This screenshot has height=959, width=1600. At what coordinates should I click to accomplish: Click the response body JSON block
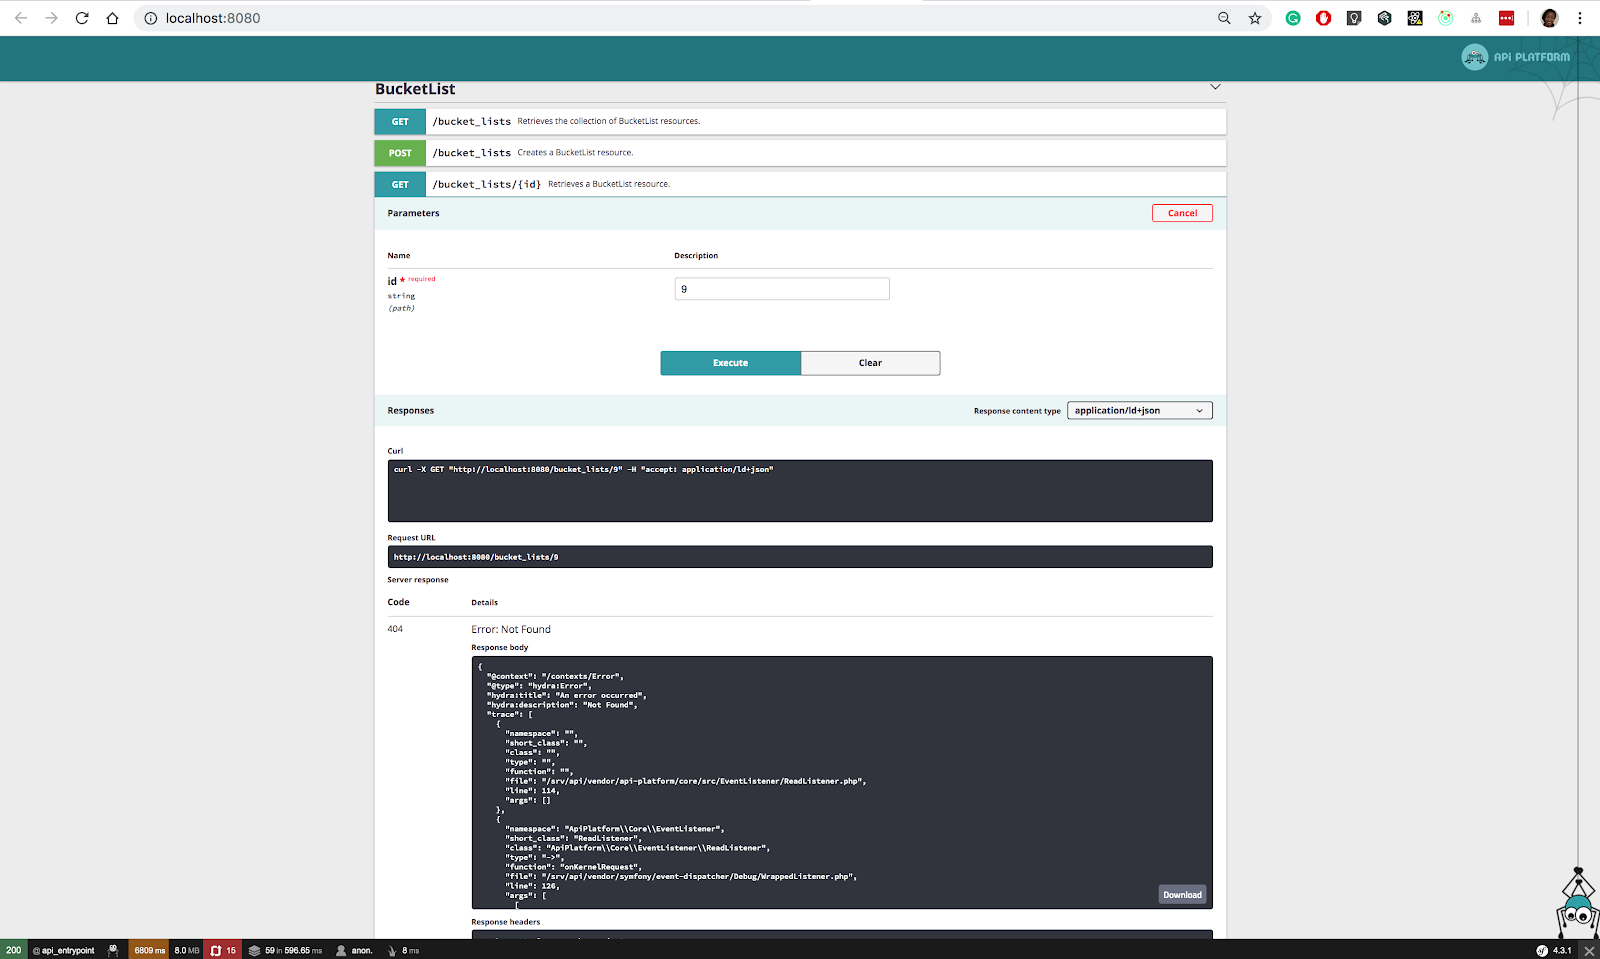(842, 782)
